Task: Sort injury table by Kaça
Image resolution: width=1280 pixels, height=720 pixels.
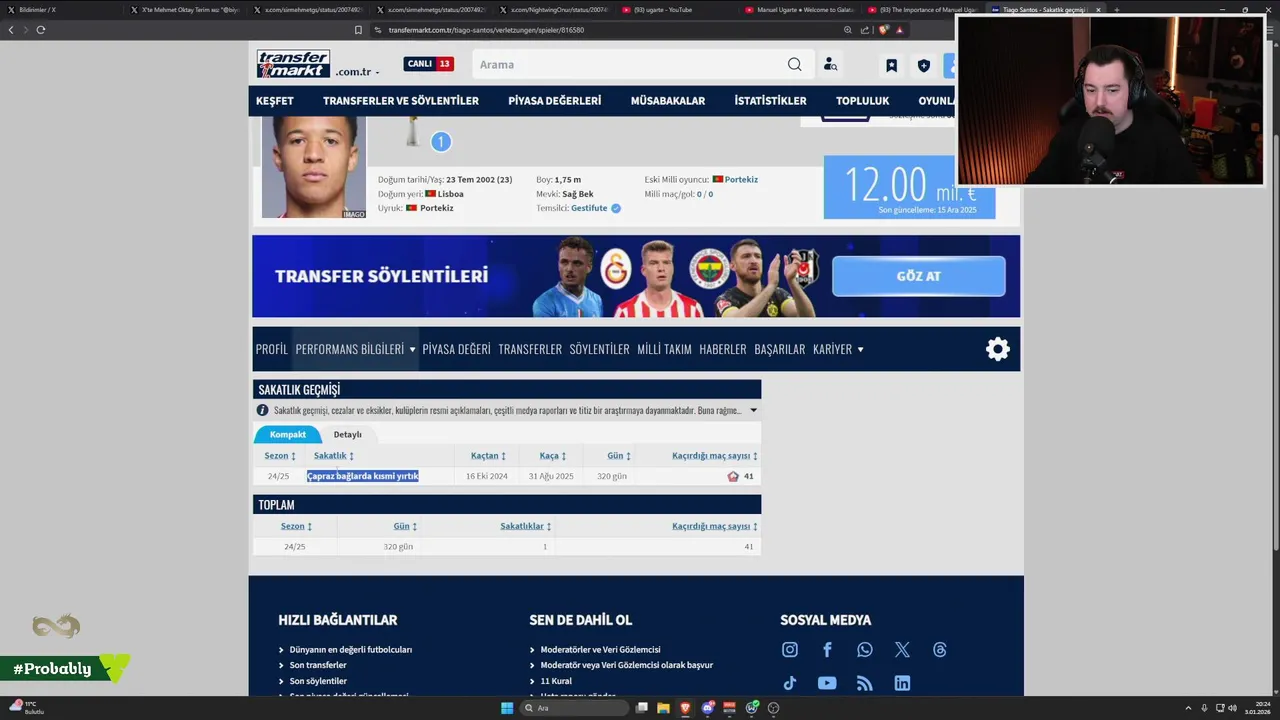Action: (x=553, y=456)
